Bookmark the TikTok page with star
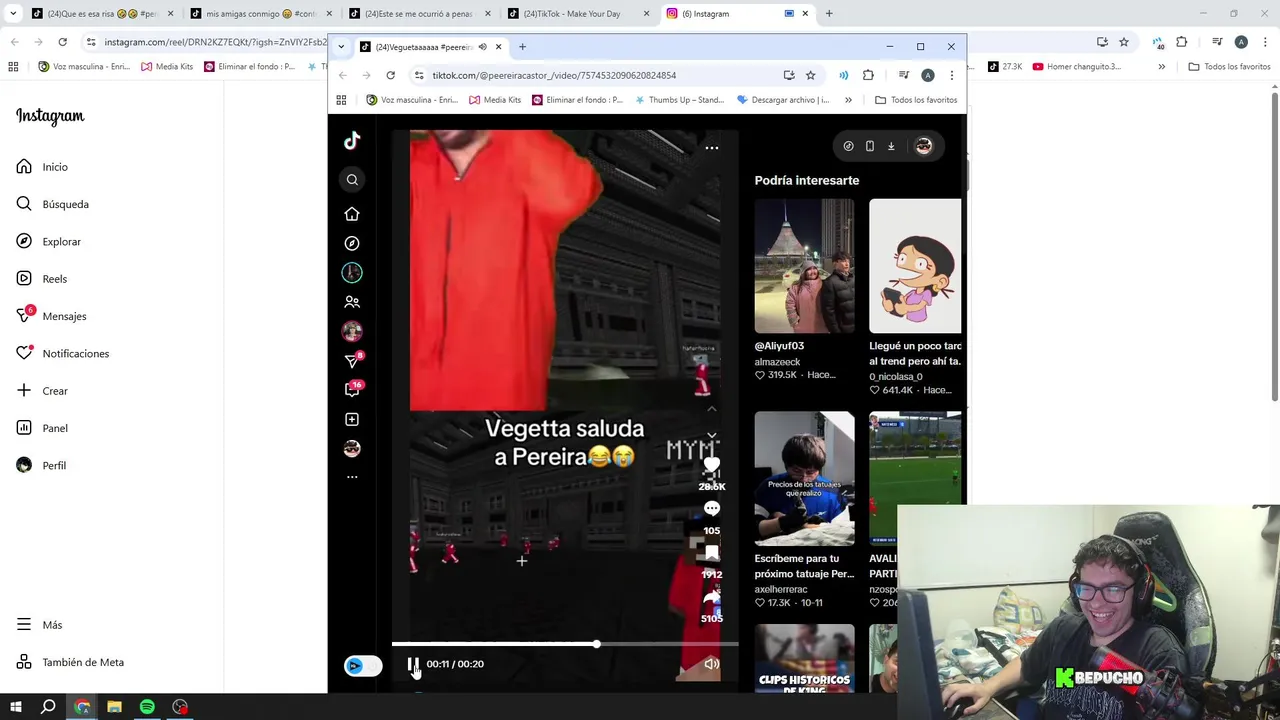Viewport: 1280px width, 720px height. point(811,76)
